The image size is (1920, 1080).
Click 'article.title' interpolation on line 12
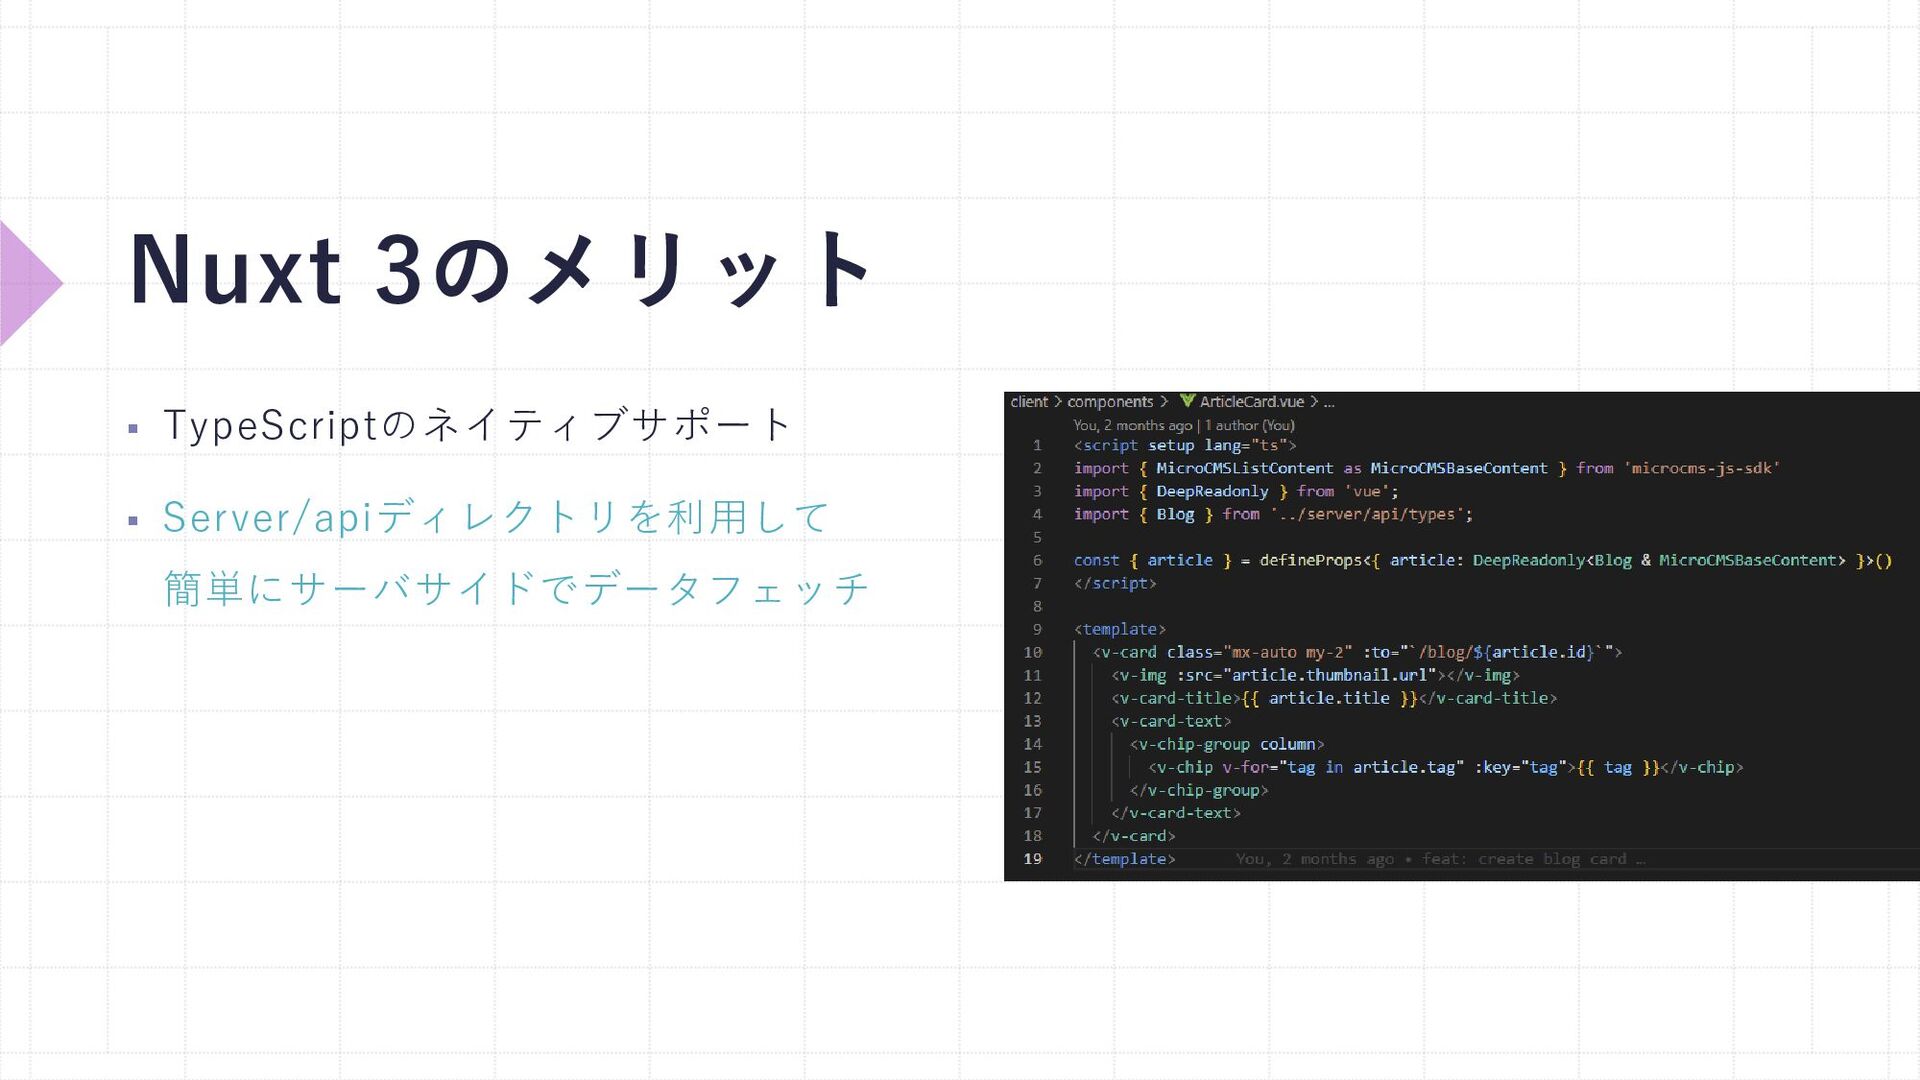click(1329, 698)
